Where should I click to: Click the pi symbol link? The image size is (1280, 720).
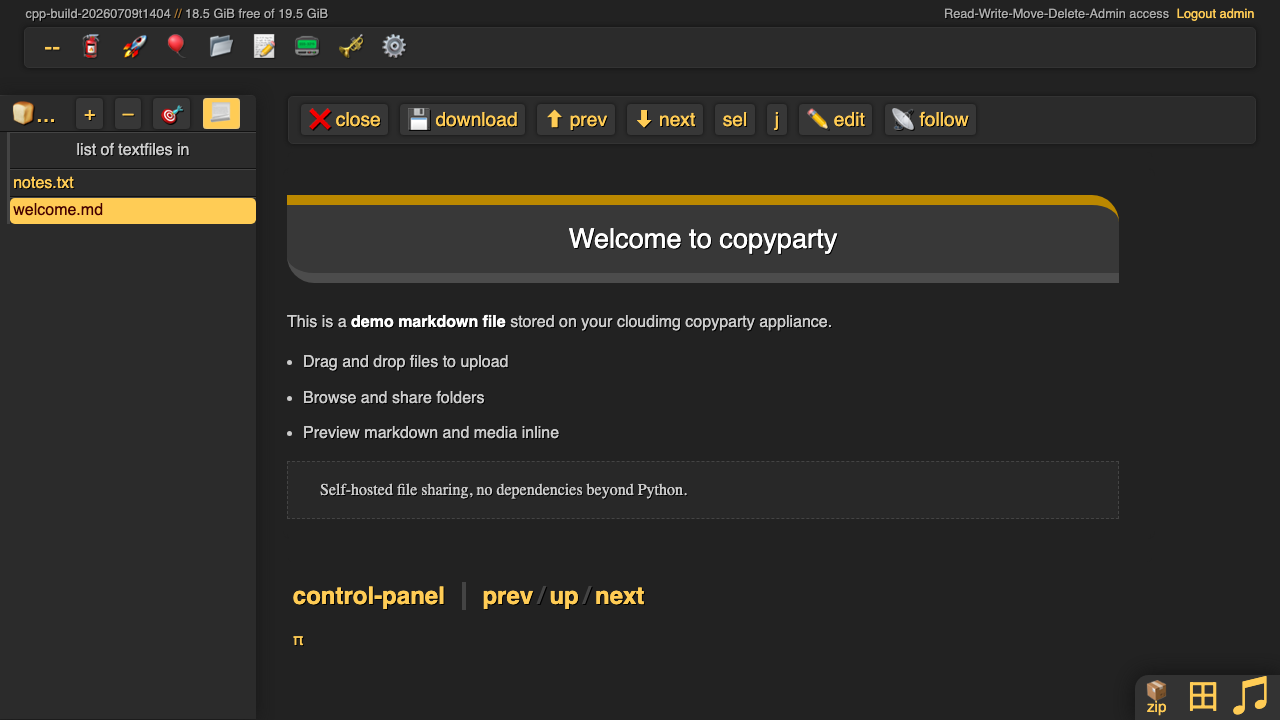(298, 640)
